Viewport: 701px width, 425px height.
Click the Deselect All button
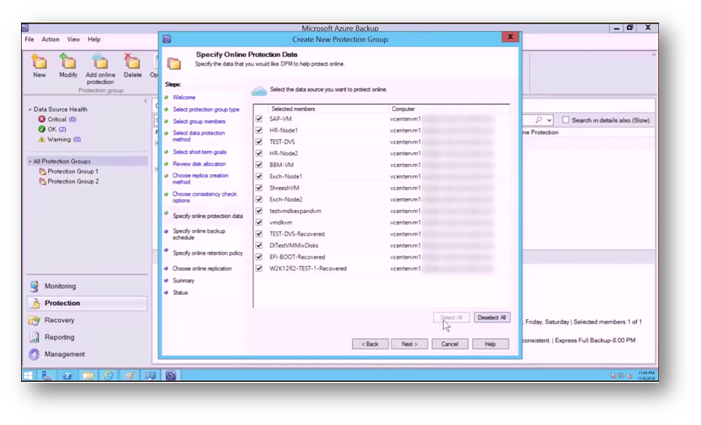point(492,318)
